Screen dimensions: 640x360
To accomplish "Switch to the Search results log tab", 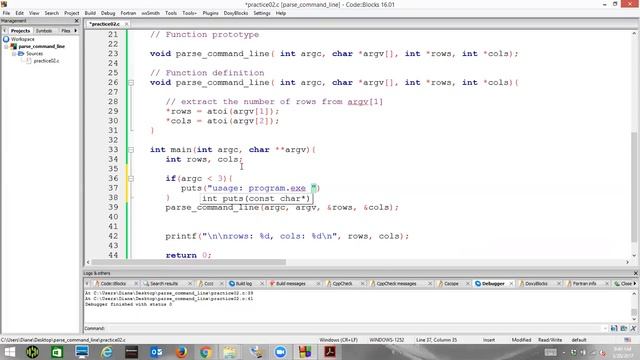I will (x=163, y=284).
